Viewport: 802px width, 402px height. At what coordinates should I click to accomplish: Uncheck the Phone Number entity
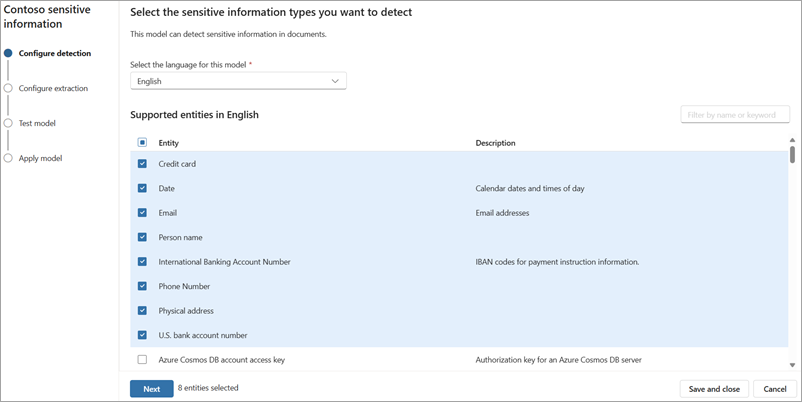click(142, 286)
